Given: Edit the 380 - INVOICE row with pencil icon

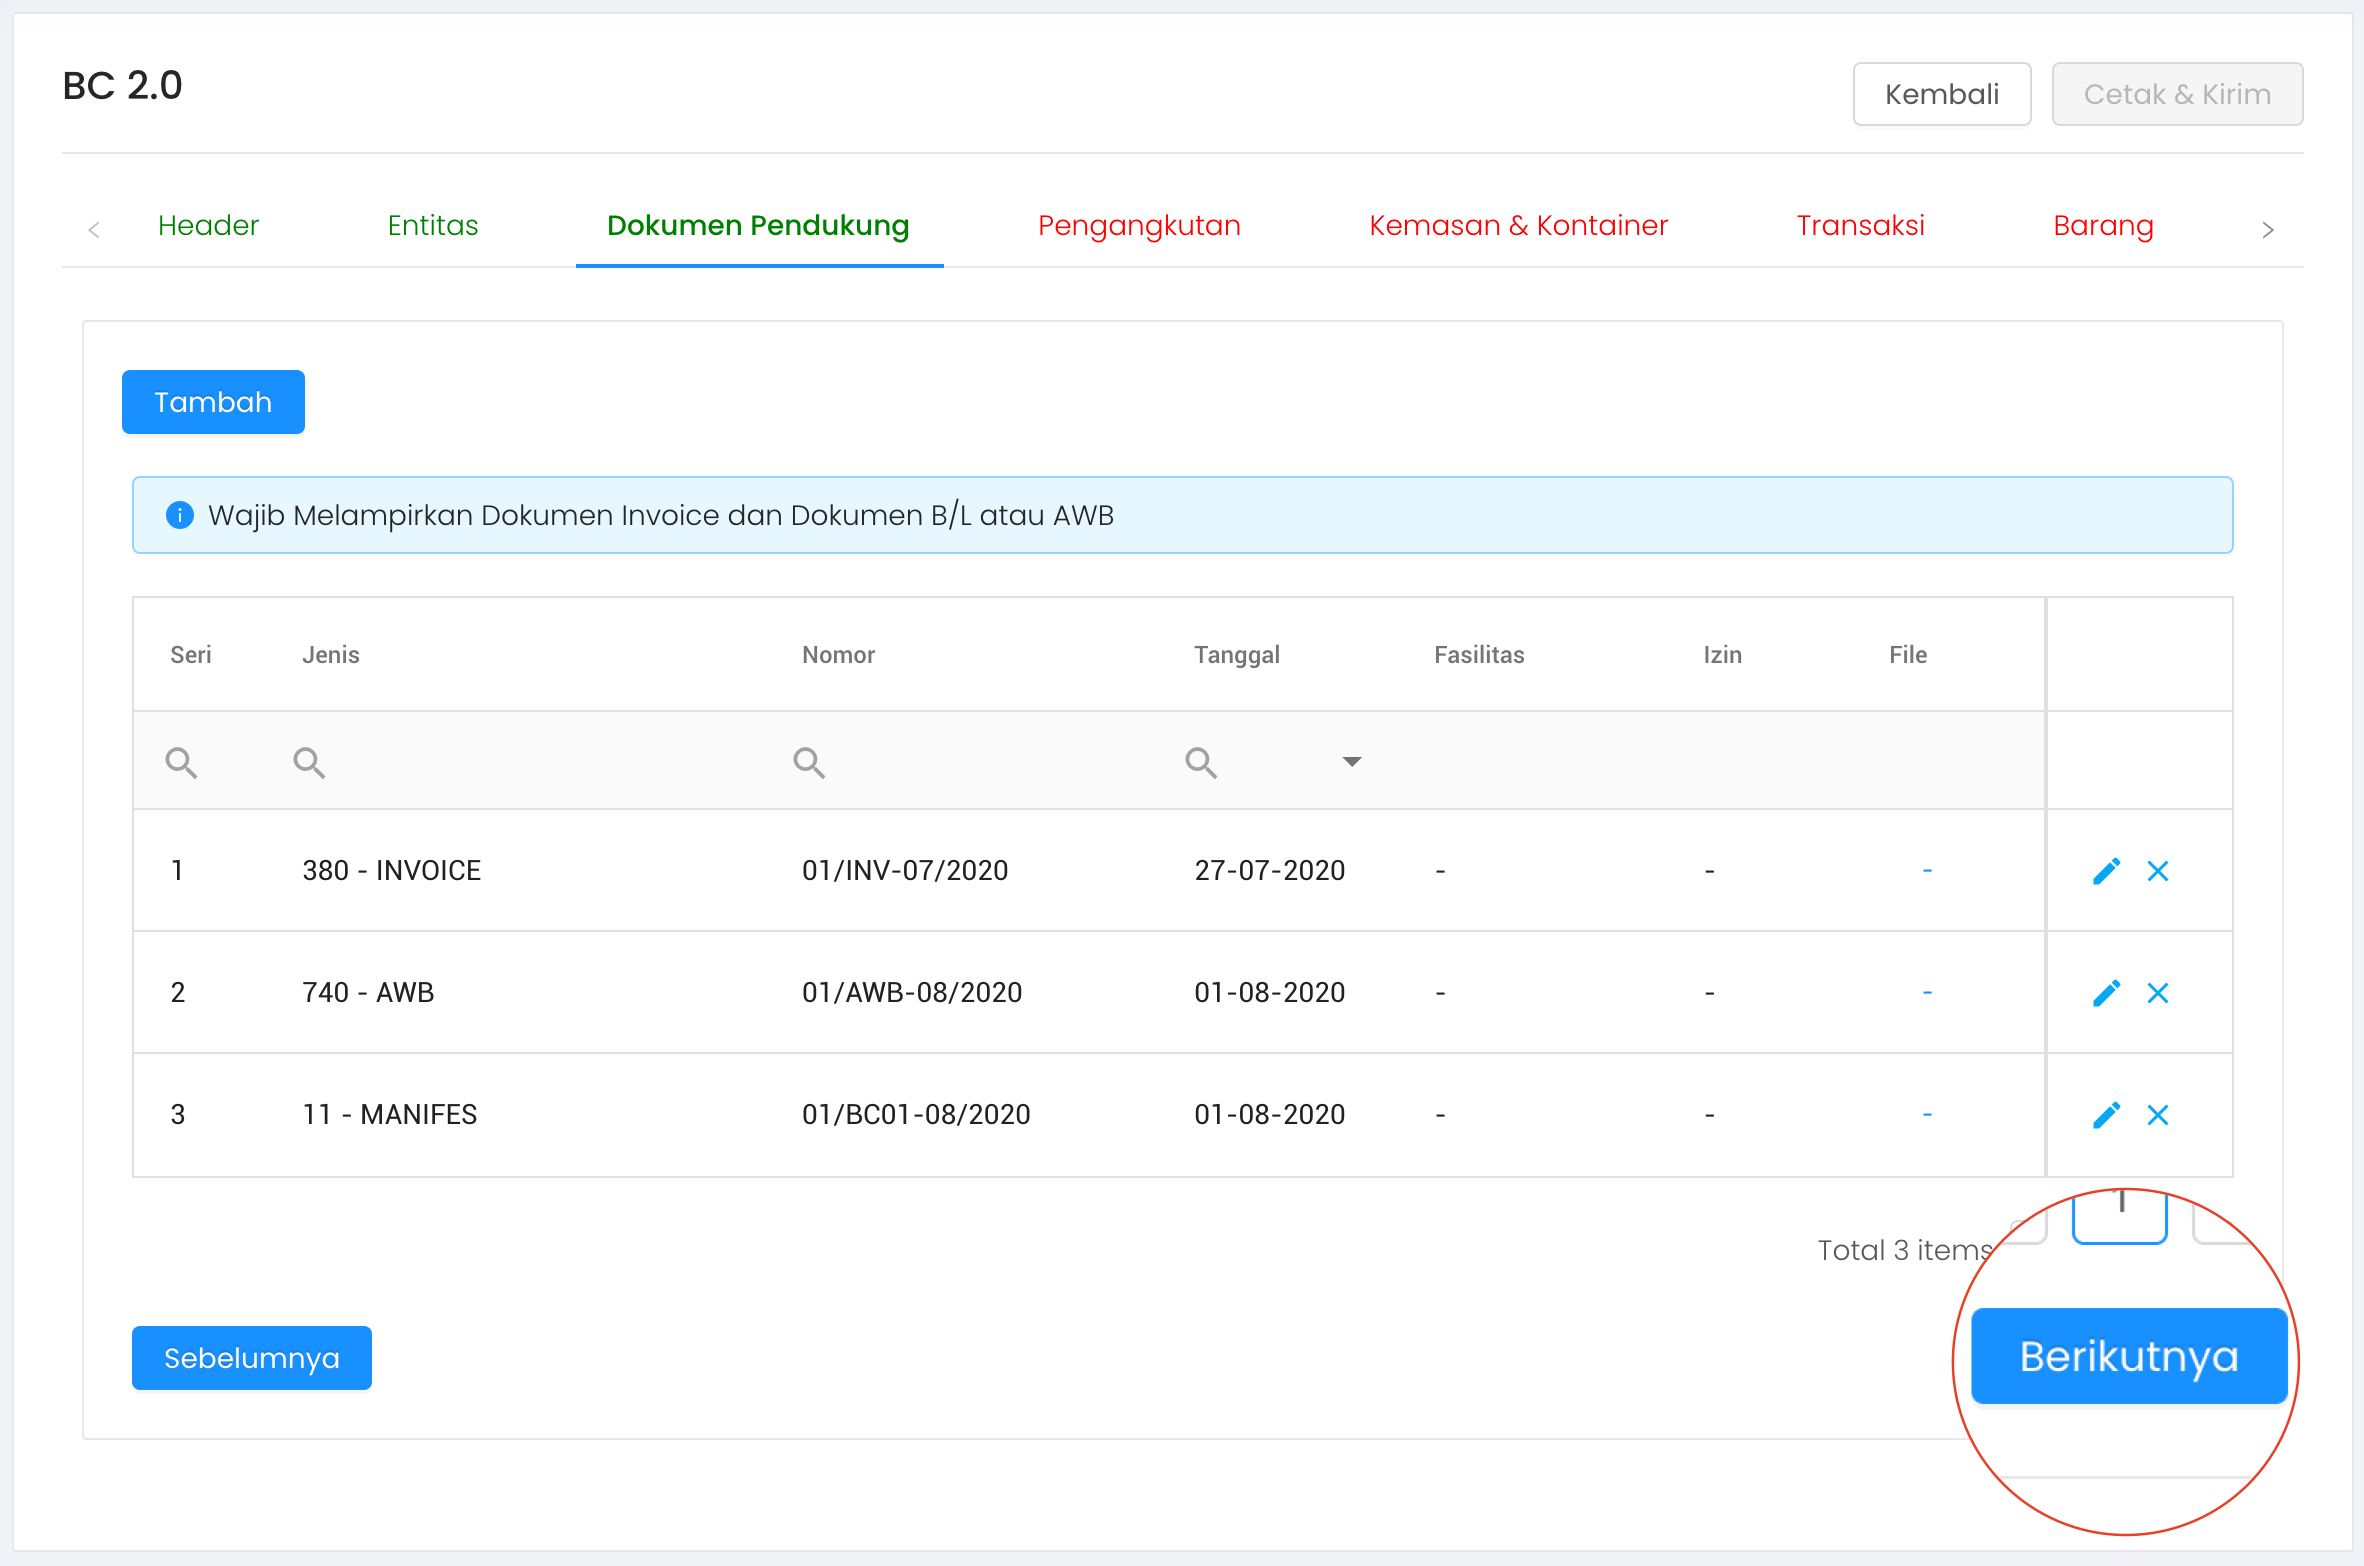Looking at the screenshot, I should 2106,871.
